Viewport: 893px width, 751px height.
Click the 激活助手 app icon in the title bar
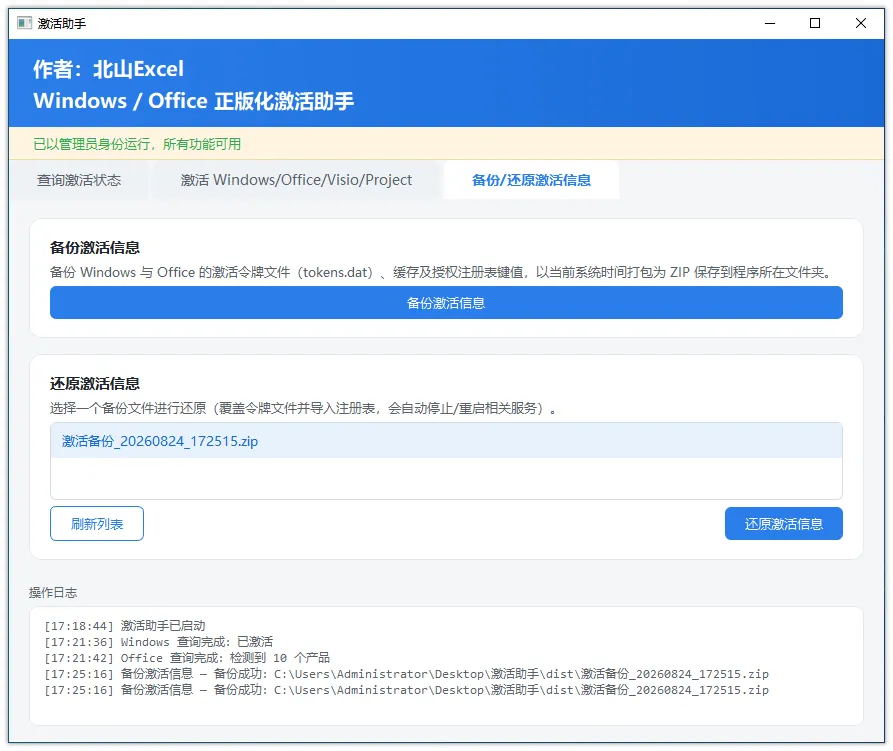(x=24, y=23)
